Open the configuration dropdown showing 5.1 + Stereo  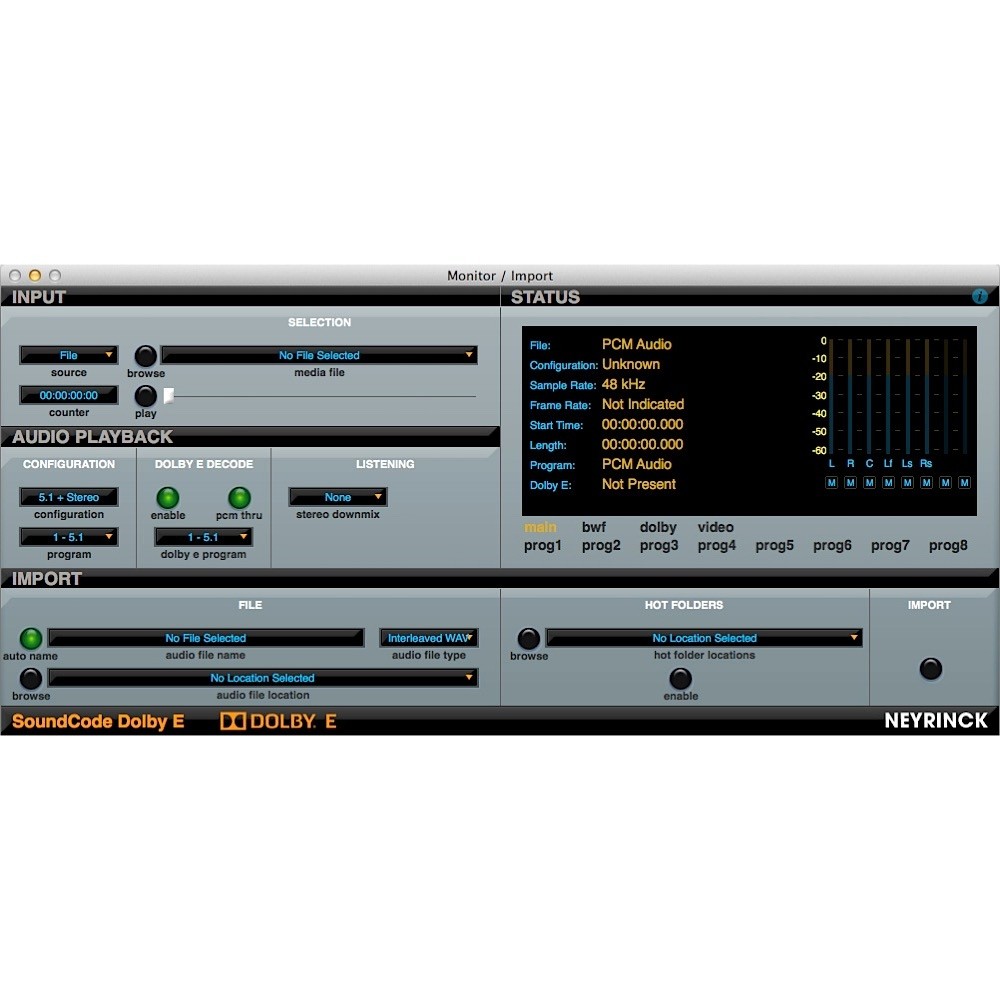69,497
